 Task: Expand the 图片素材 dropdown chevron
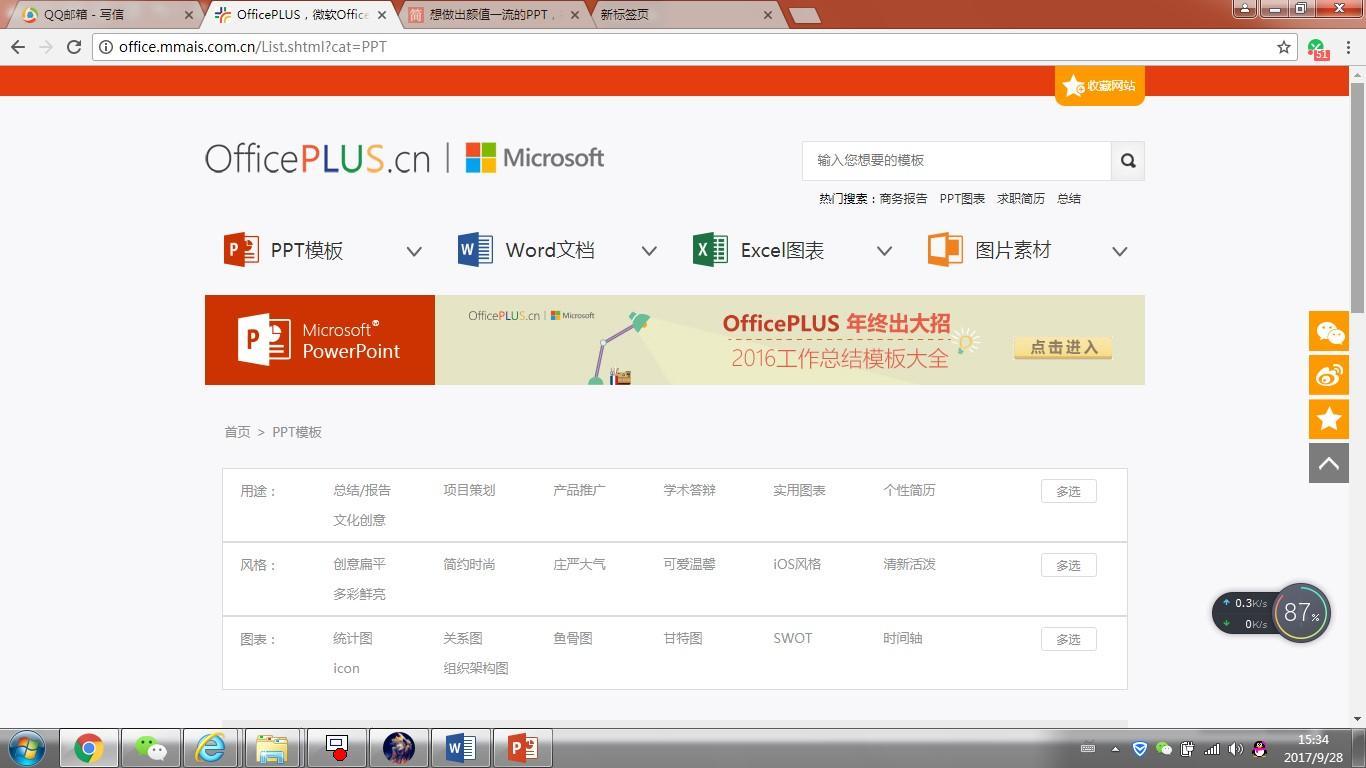(1120, 251)
